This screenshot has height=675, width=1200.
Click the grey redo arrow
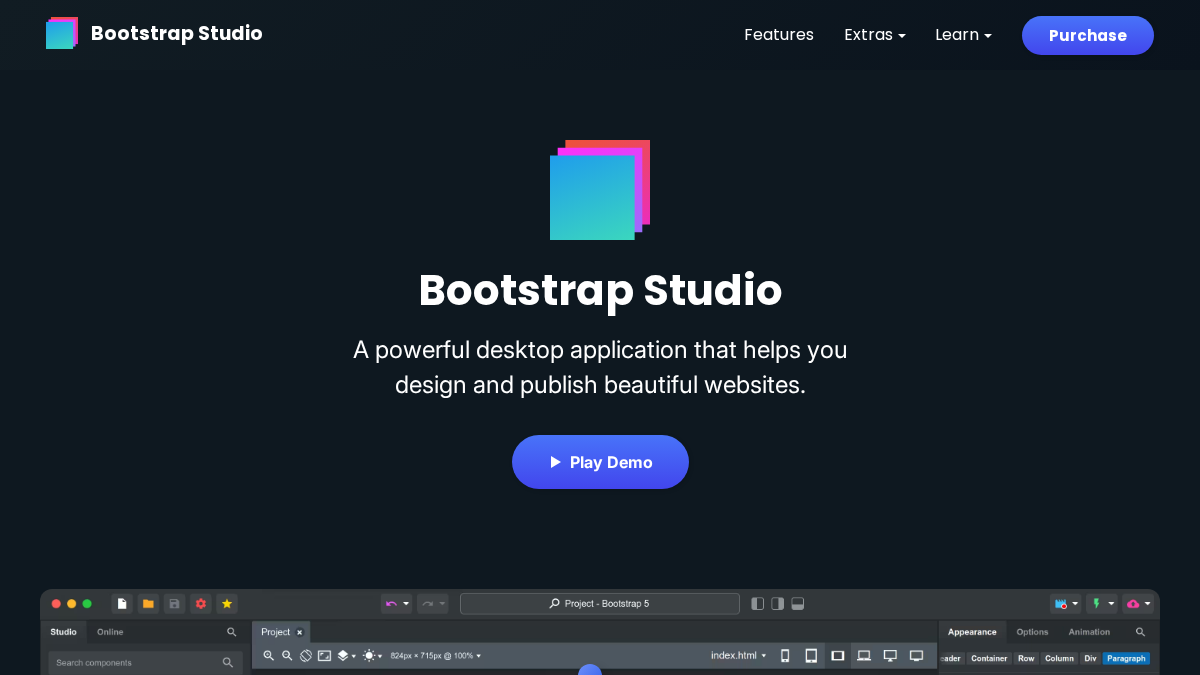pyautogui.click(x=427, y=604)
